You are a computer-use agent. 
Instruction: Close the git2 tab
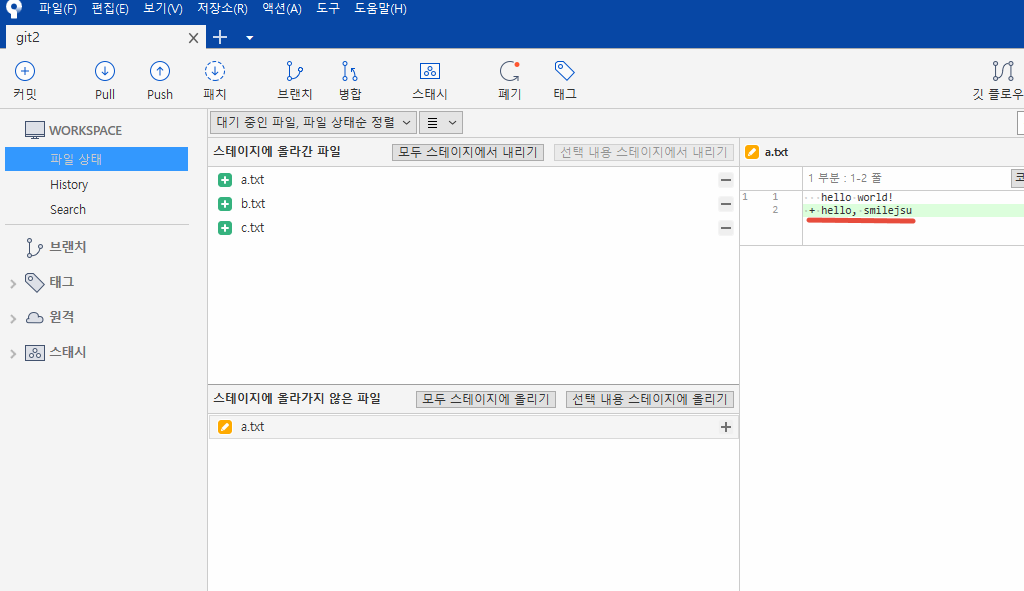(193, 38)
